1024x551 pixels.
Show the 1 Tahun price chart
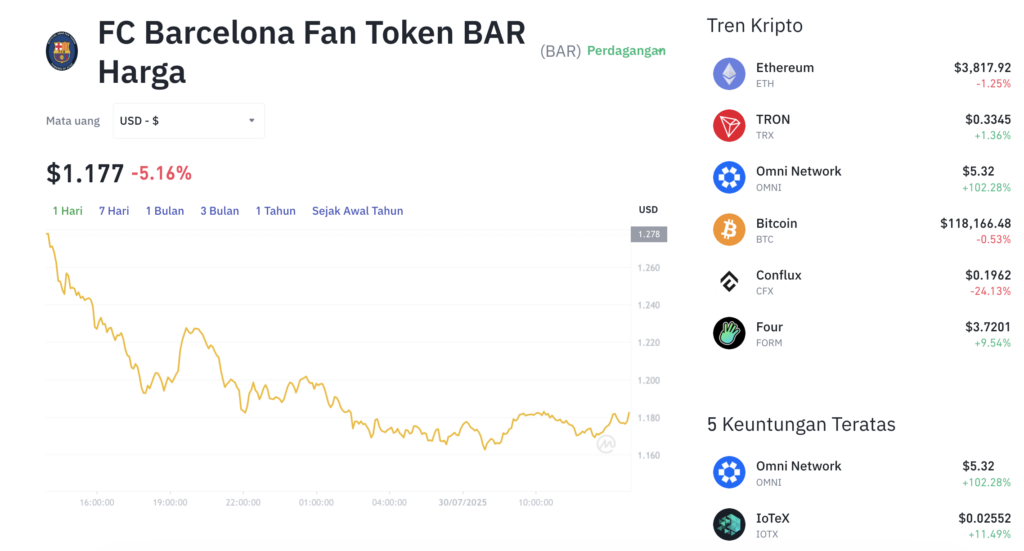tap(276, 211)
